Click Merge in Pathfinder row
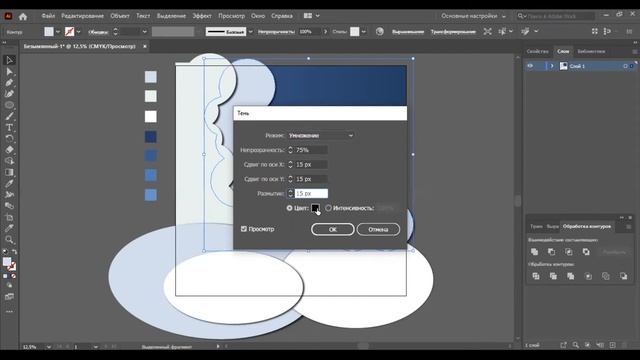The image size is (640, 360). 571,276
